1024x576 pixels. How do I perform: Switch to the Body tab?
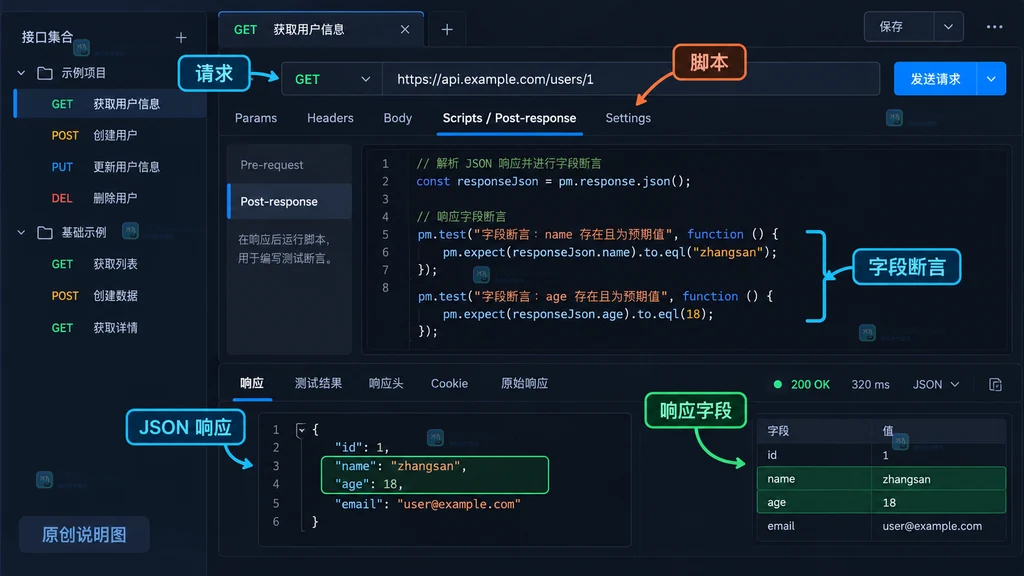click(x=398, y=118)
